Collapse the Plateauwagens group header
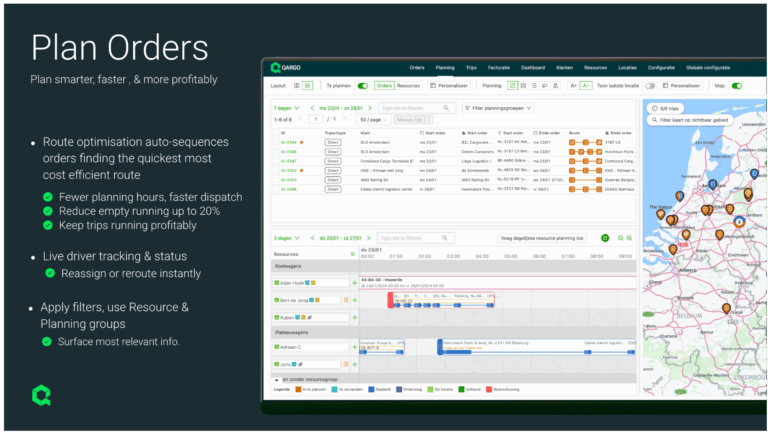The image size is (768, 432). click(454, 333)
